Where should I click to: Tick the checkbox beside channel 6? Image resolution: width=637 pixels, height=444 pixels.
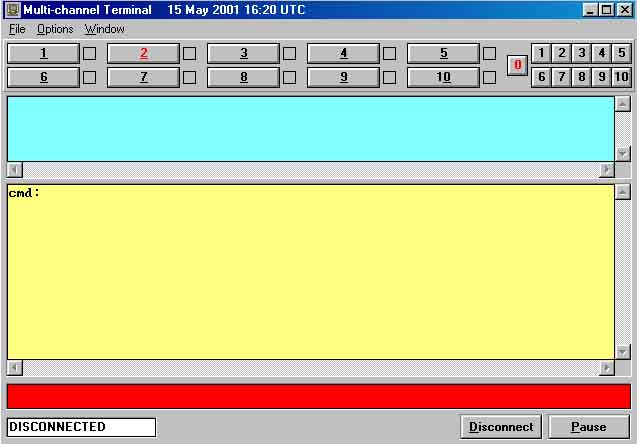89,78
